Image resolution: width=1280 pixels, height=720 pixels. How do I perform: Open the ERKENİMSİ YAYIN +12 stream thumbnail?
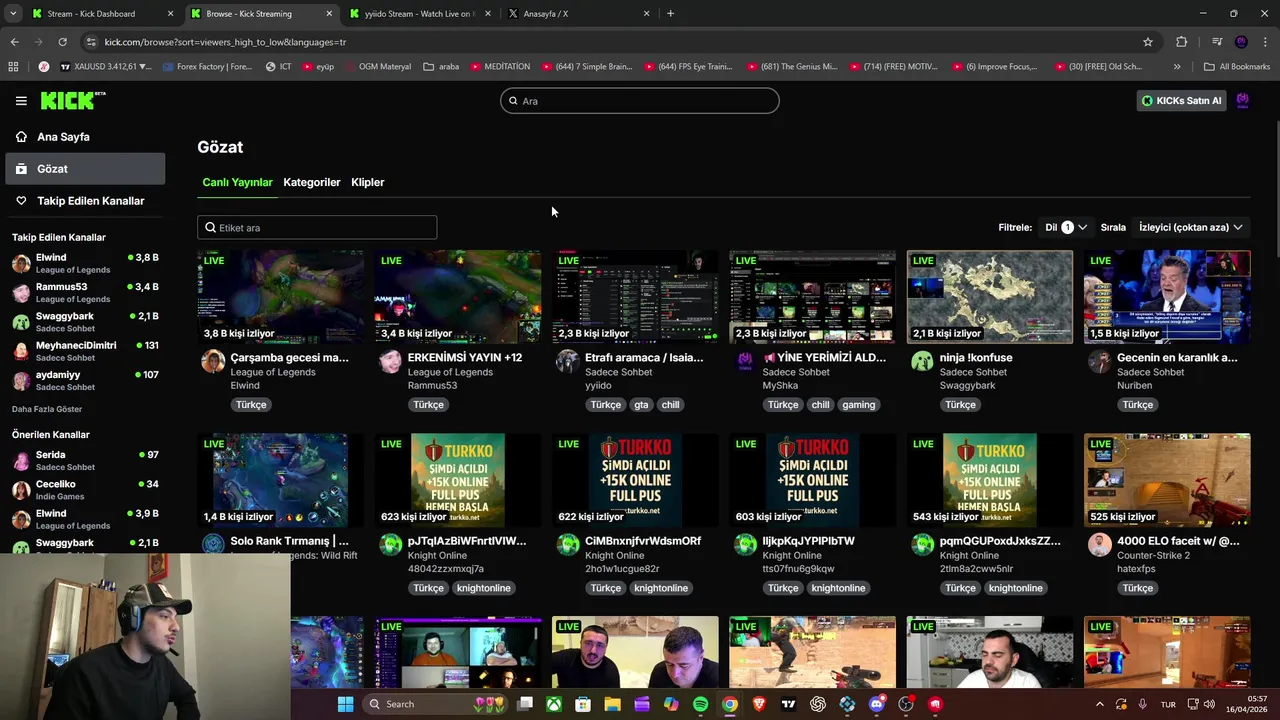coord(458,297)
